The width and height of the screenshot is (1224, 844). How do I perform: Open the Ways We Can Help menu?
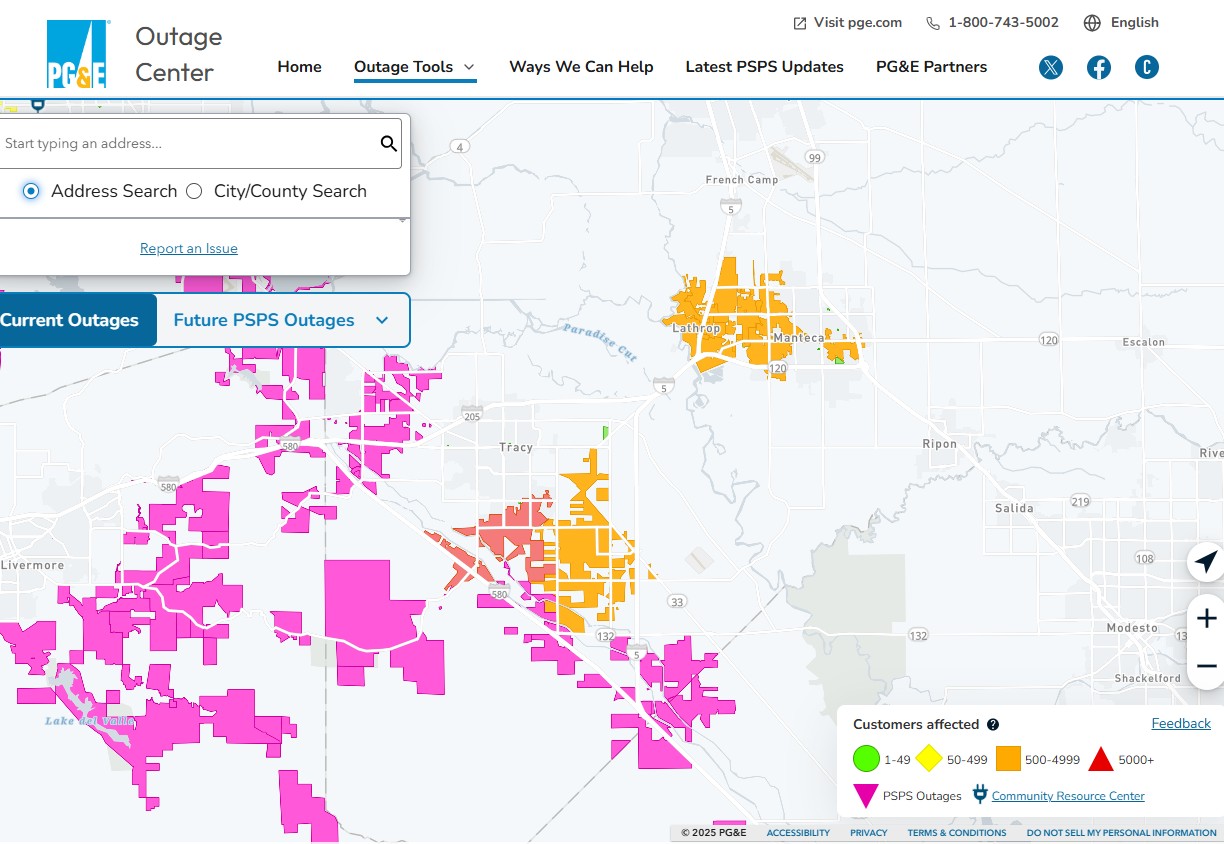(581, 67)
